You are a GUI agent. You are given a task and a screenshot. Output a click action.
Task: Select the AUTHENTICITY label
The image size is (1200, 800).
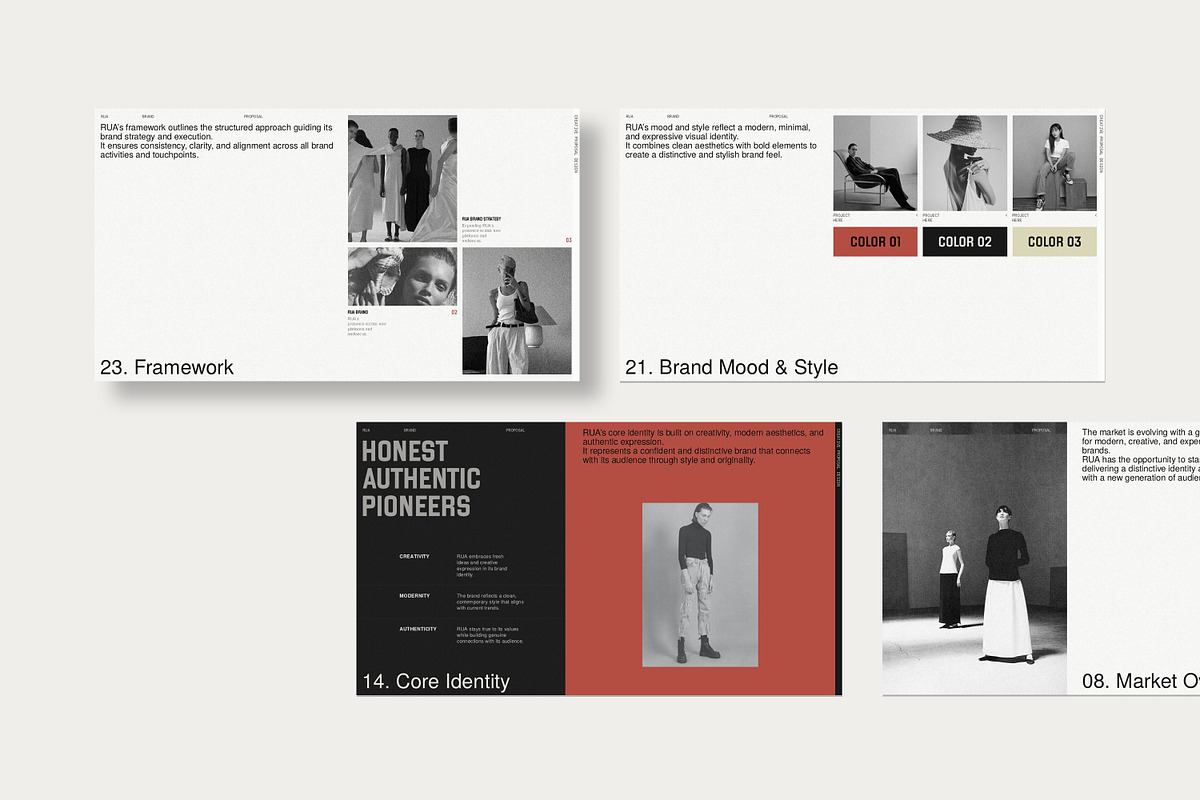coord(418,629)
